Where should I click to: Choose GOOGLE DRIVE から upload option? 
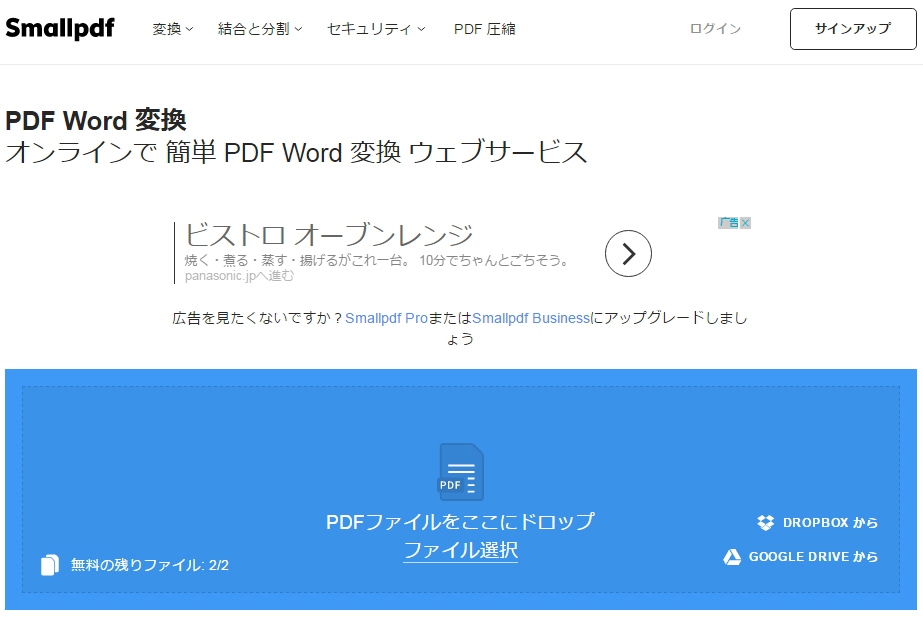tap(801, 556)
